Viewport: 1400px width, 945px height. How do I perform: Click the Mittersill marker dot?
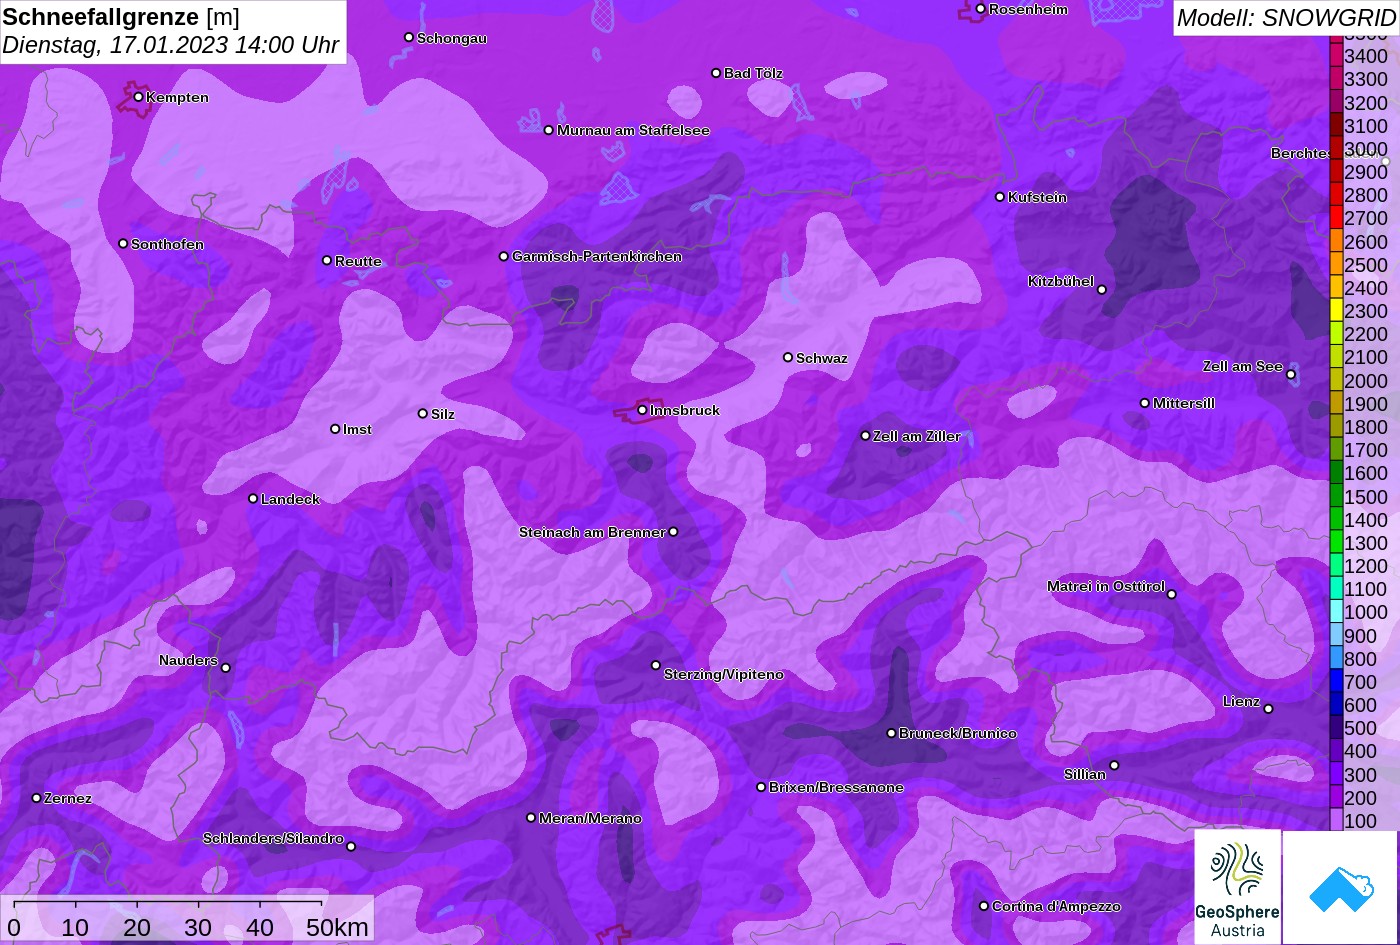tap(1145, 403)
